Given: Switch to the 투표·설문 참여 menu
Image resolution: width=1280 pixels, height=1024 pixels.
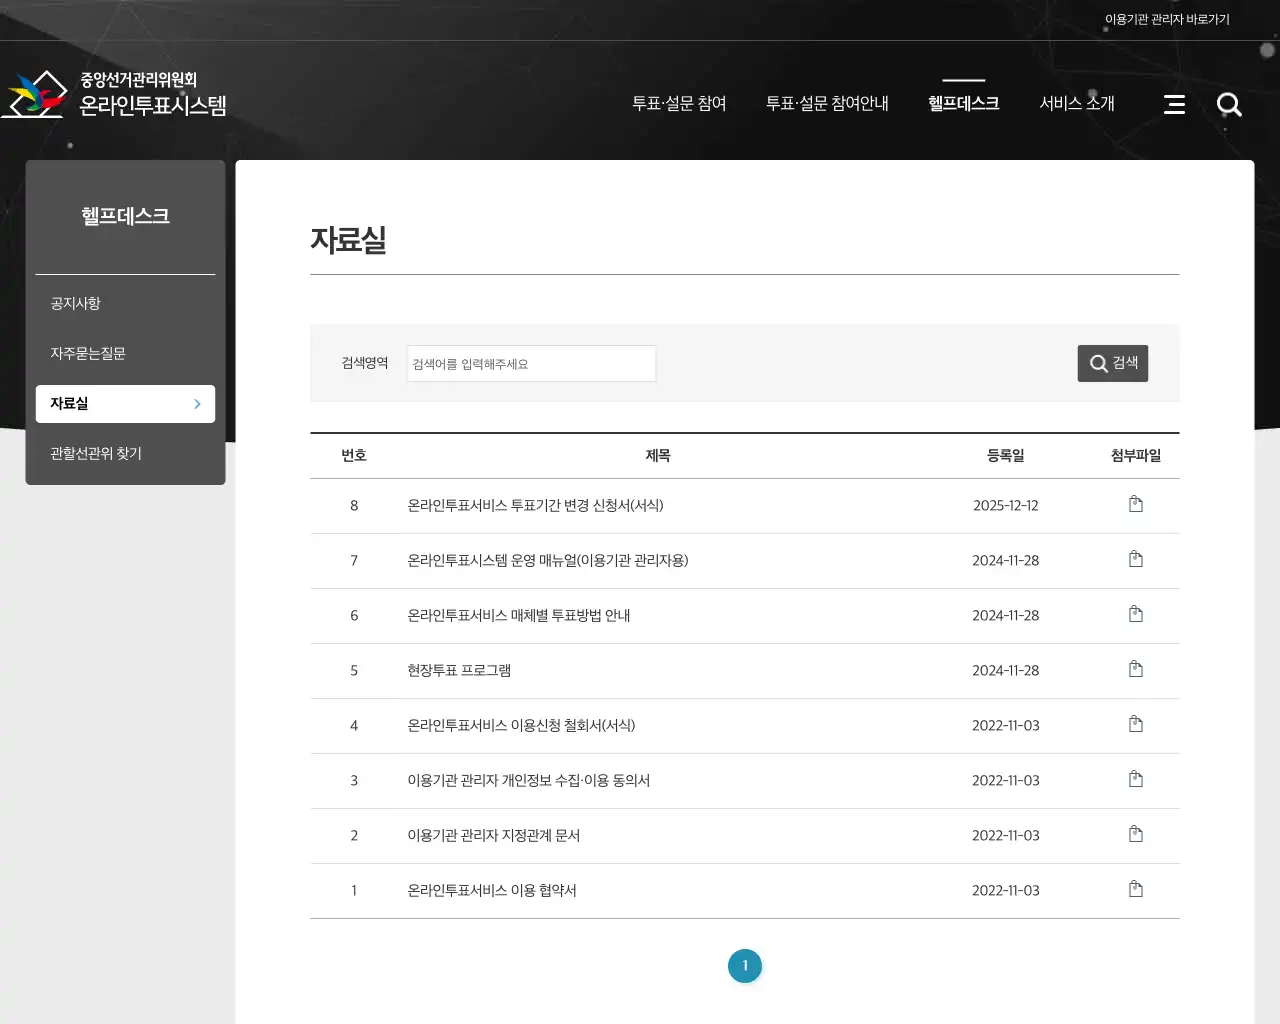Looking at the screenshot, I should tap(680, 103).
